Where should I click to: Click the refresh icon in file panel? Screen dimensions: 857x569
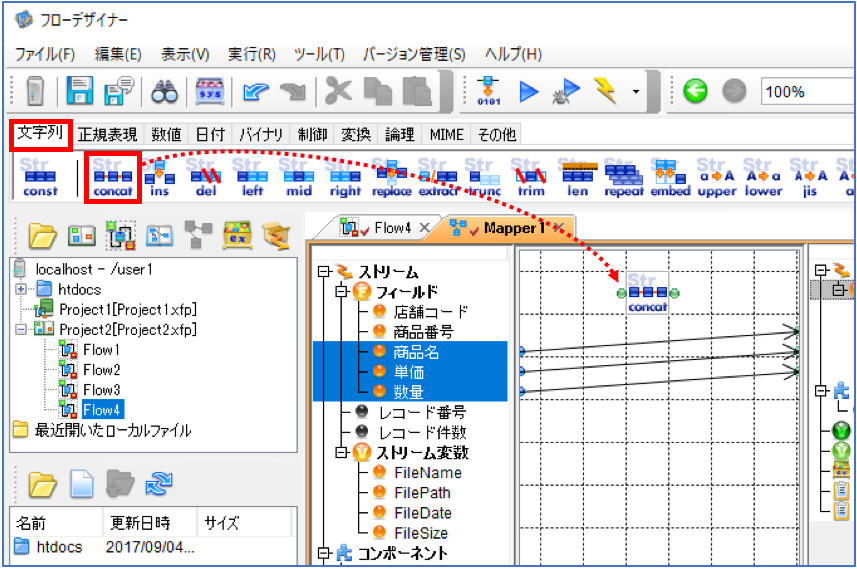click(159, 484)
